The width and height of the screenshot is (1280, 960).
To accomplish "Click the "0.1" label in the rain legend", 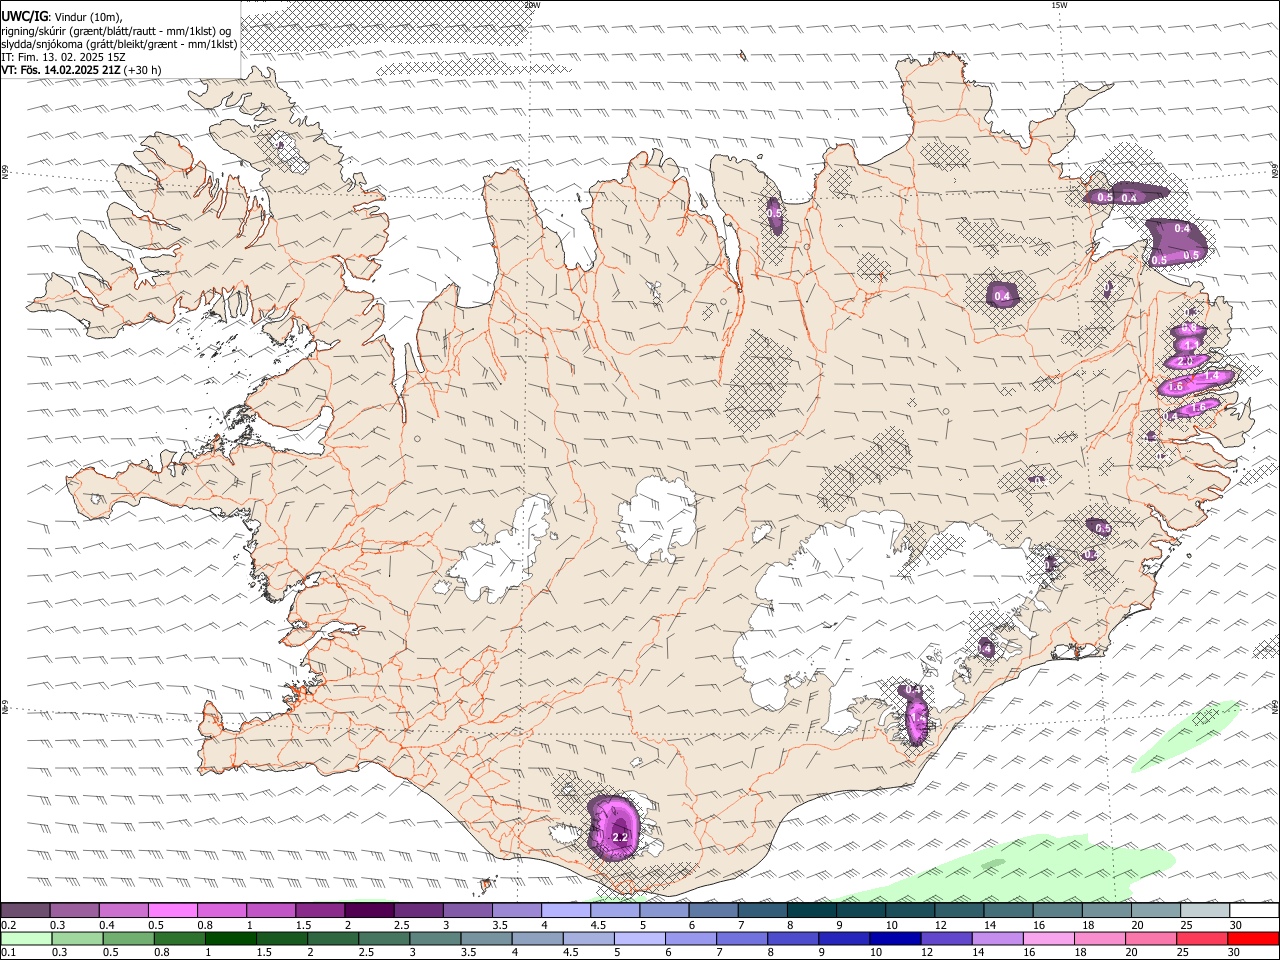I will (x=8, y=953).
